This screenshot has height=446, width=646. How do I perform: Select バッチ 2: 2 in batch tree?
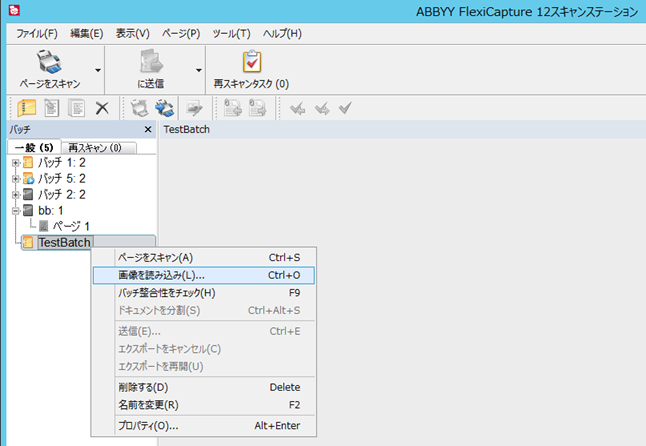click(x=62, y=194)
